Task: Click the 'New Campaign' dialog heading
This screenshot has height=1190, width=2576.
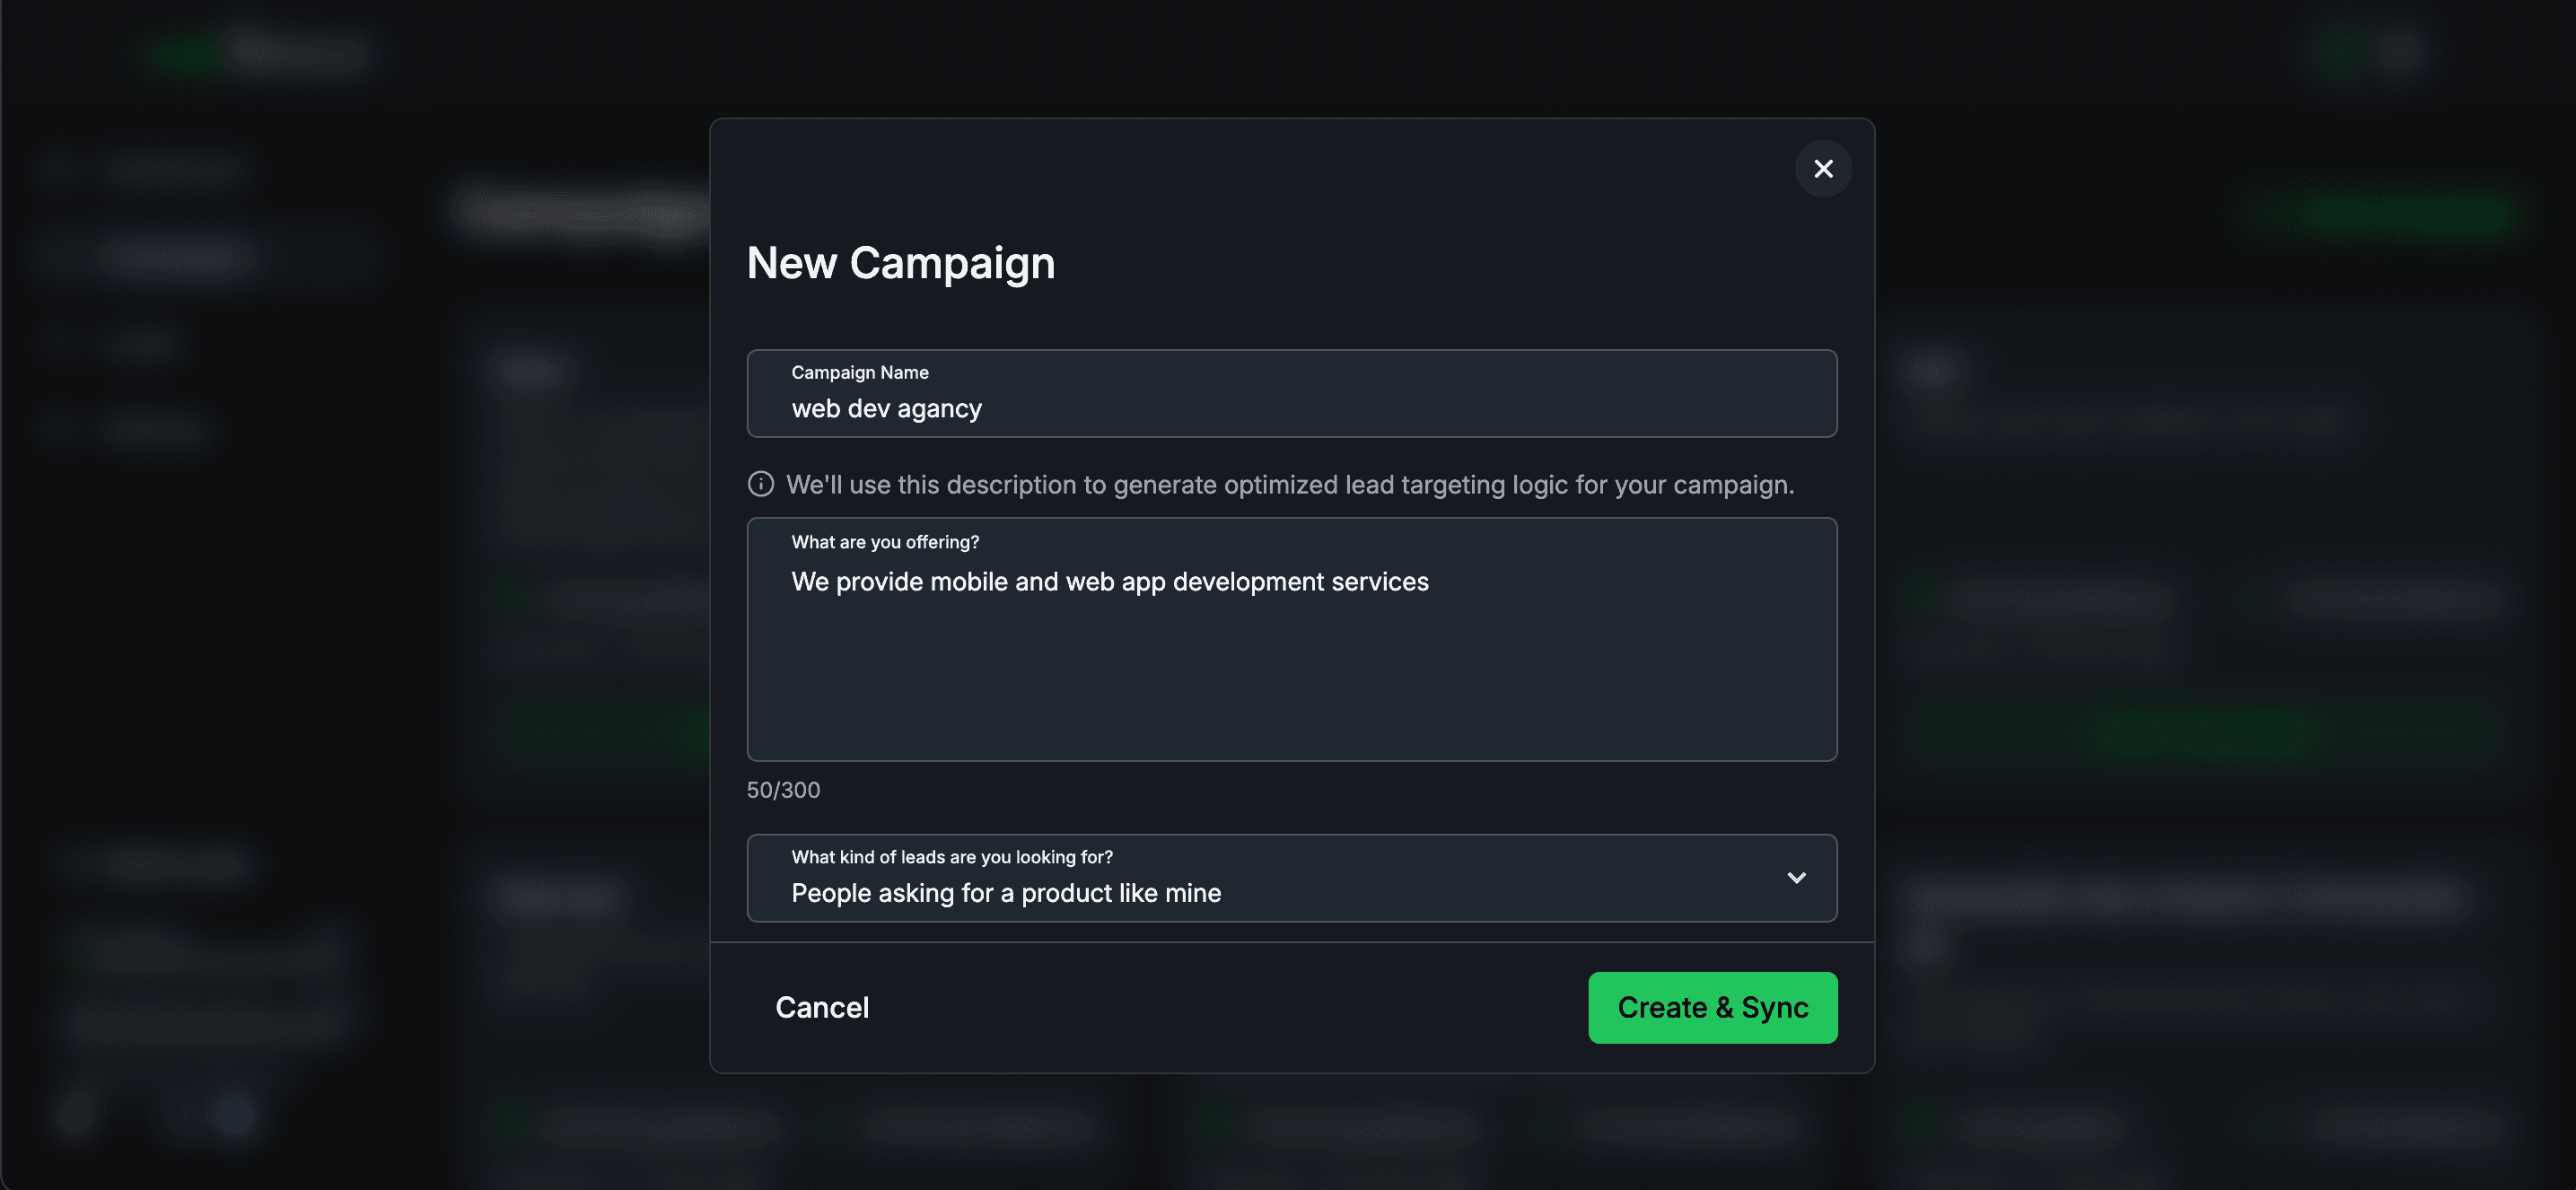Action: click(x=900, y=263)
